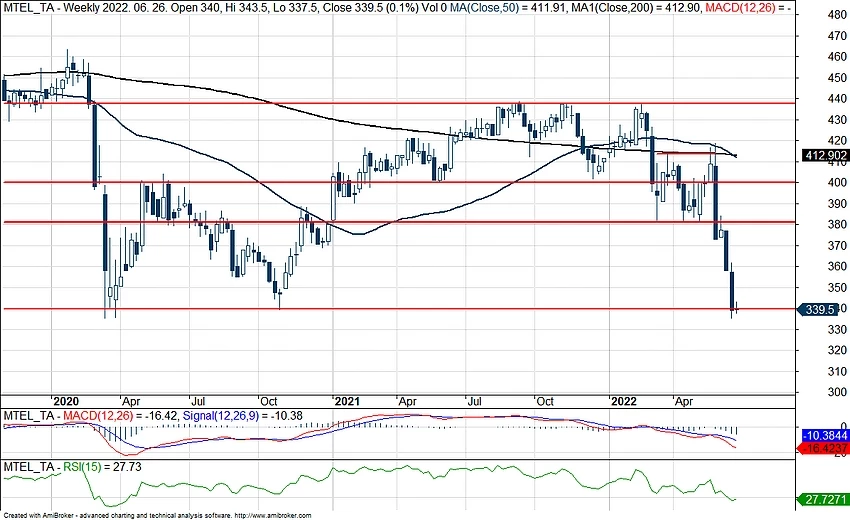Click the 339.5 last price tag
This screenshot has height=520, width=850.
pyautogui.click(x=822, y=310)
